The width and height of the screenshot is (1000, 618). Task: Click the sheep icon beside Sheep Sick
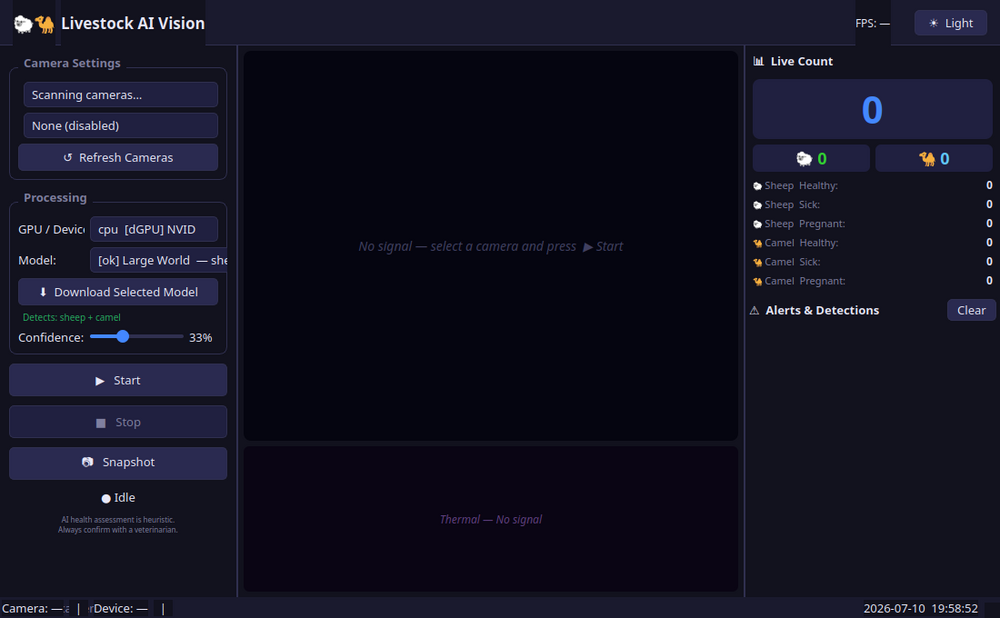click(x=757, y=205)
